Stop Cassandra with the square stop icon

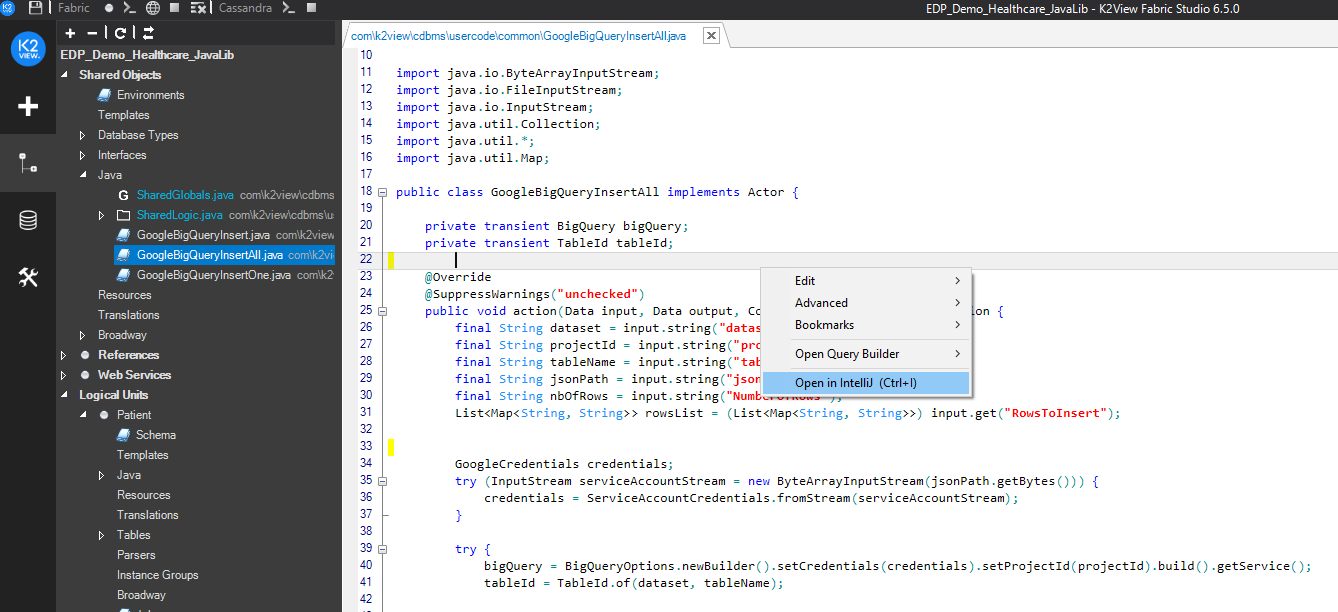[x=311, y=8]
